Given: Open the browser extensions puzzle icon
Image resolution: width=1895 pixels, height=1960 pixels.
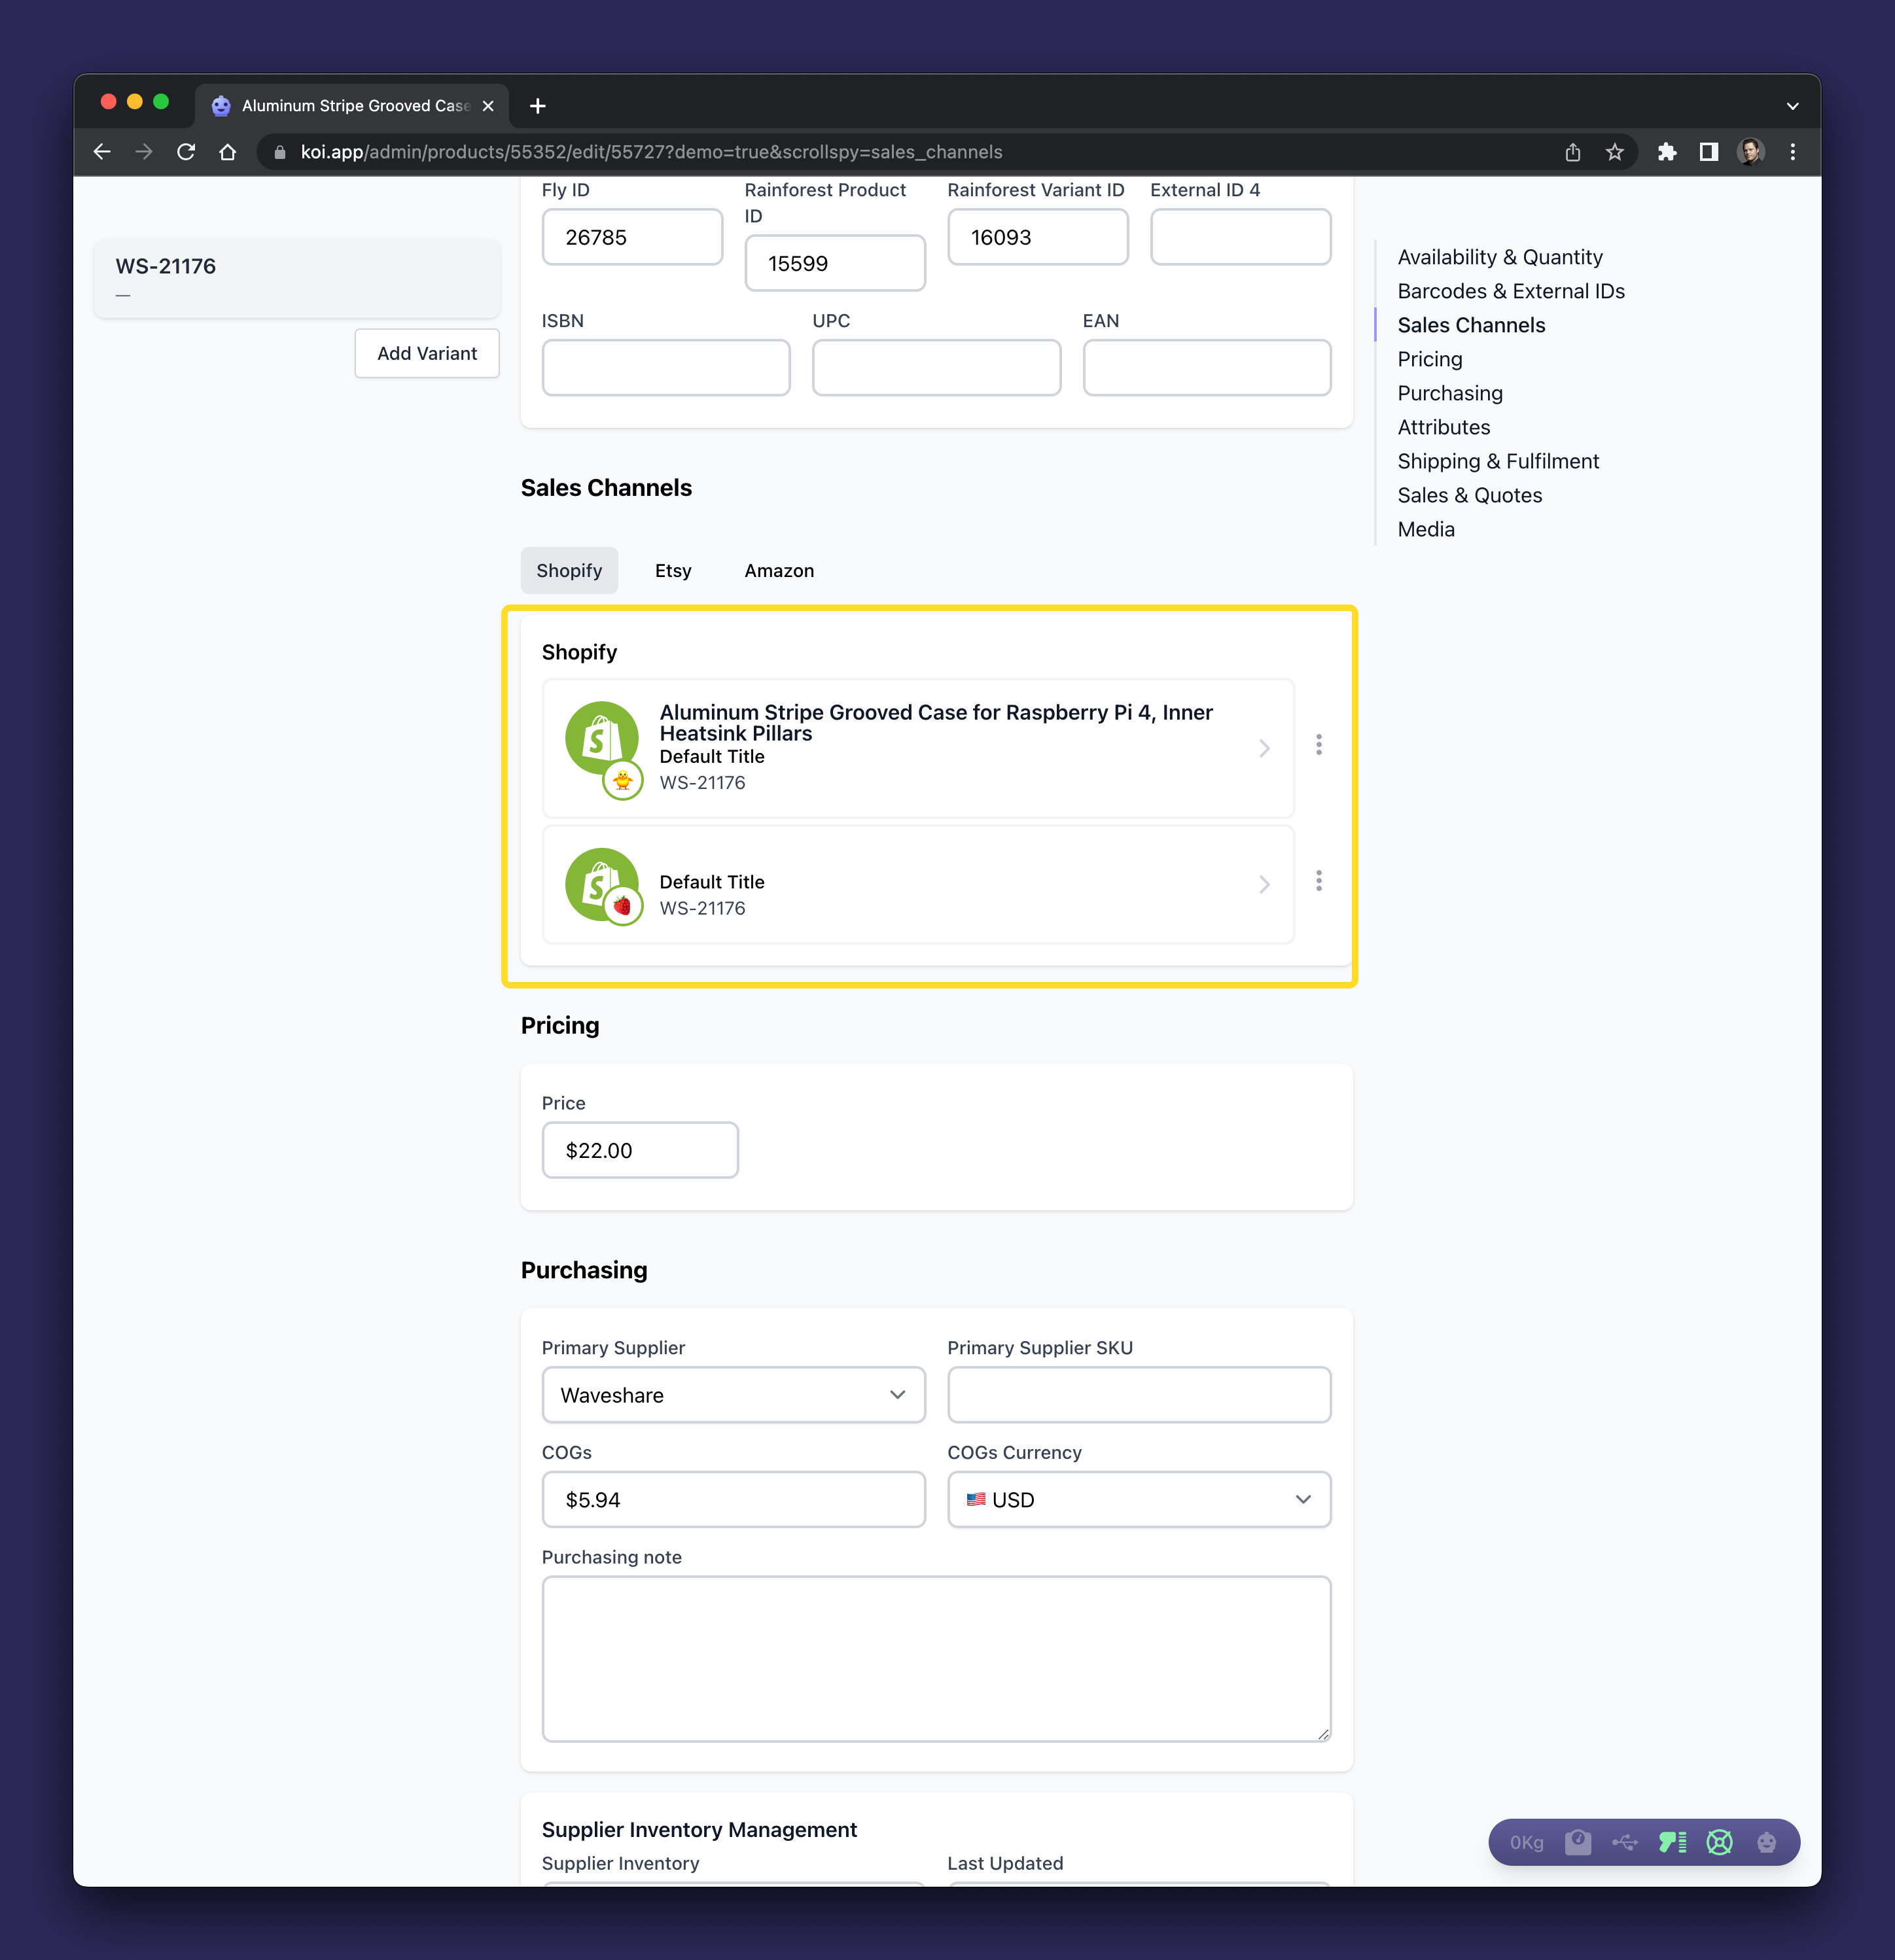Looking at the screenshot, I should click(x=1666, y=152).
